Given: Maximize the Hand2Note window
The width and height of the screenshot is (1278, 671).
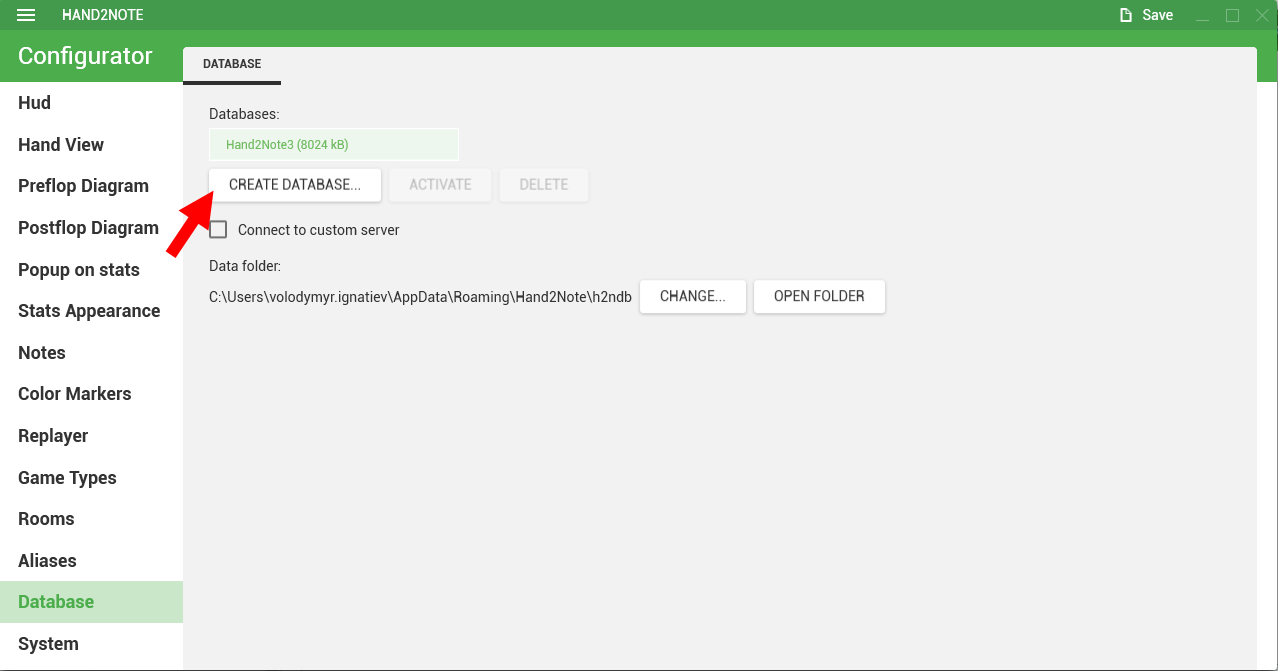Looking at the screenshot, I should [1233, 15].
